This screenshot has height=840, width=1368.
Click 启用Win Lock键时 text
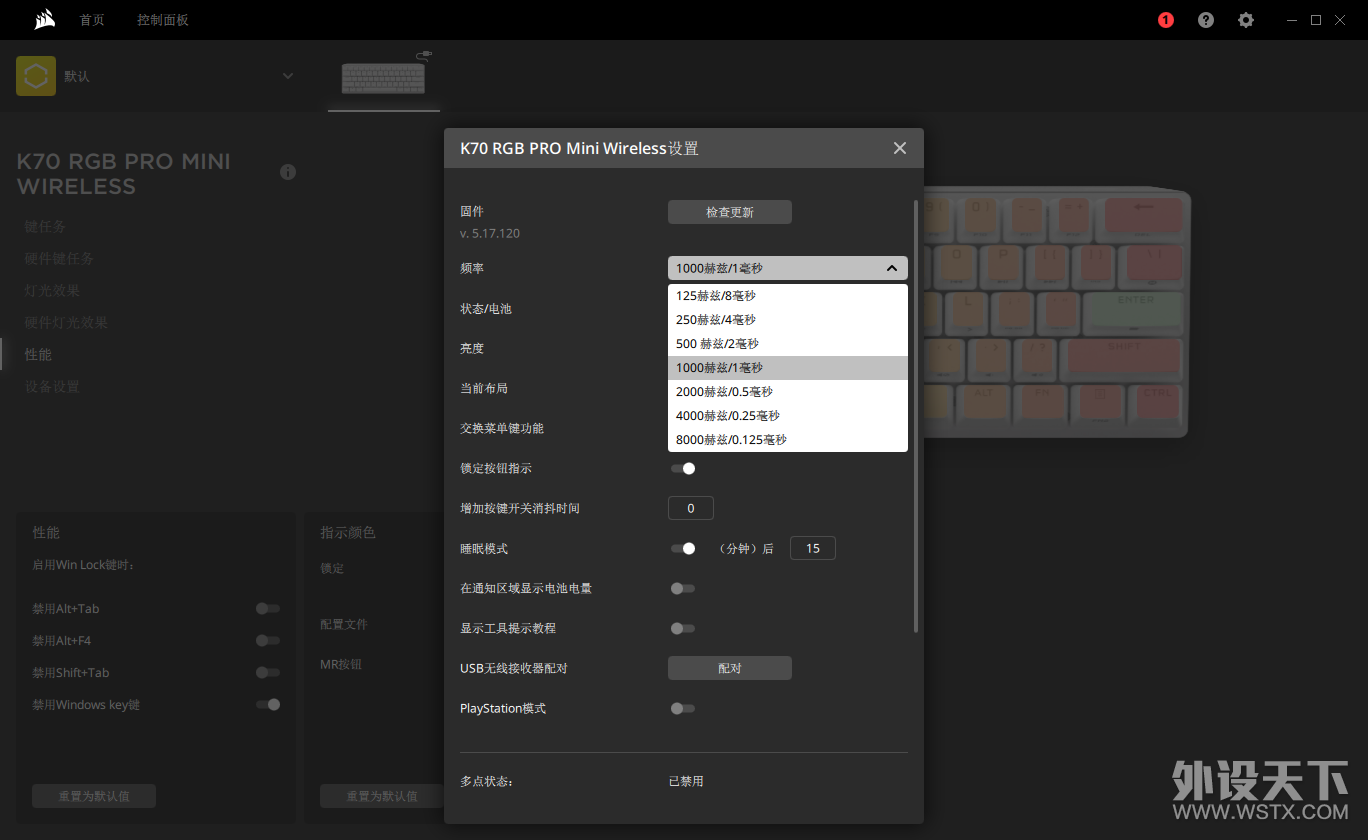pyautogui.click(x=84, y=565)
